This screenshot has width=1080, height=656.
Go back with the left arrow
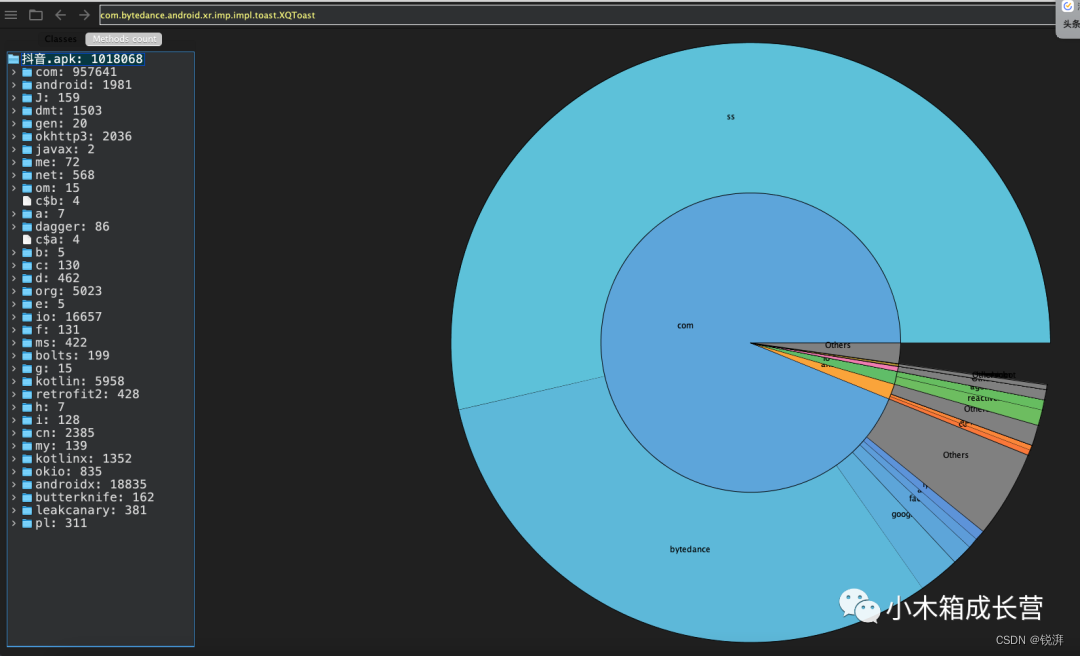[61, 14]
